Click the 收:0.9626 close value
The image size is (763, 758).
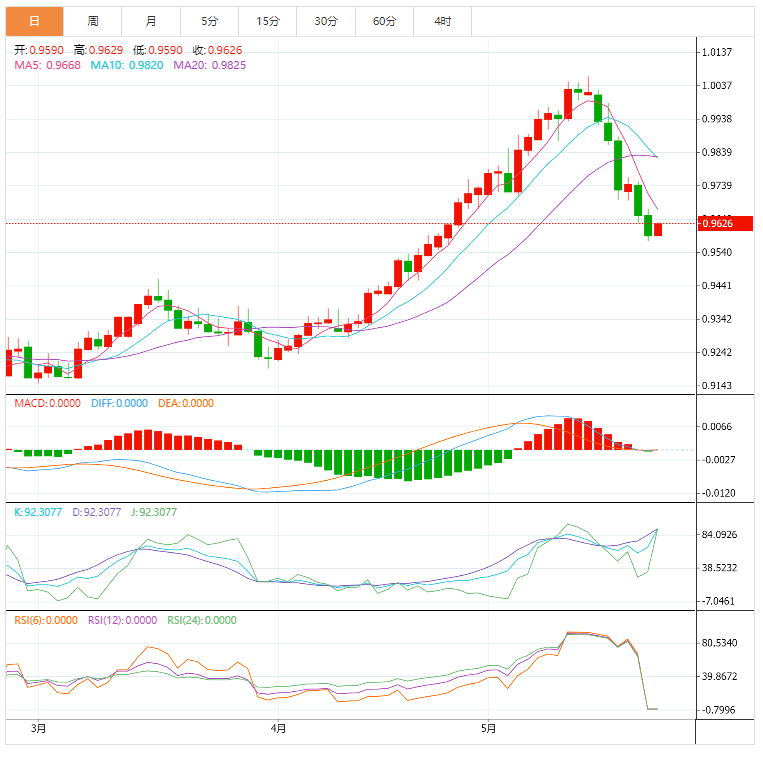point(218,50)
